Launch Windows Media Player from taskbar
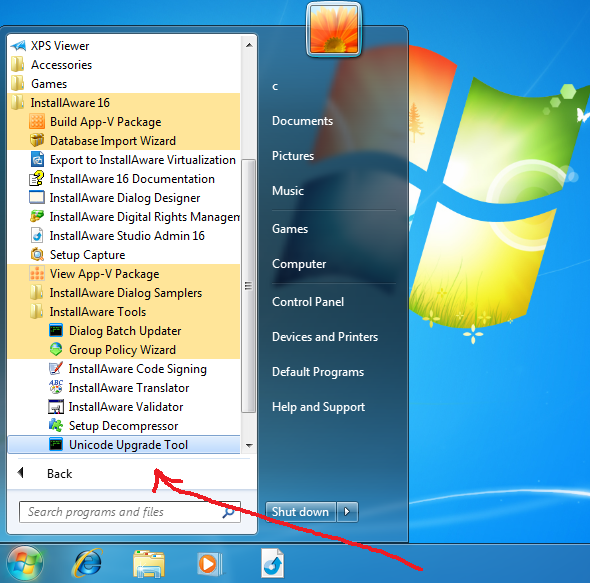Screen dimensions: 590x583 209,563
